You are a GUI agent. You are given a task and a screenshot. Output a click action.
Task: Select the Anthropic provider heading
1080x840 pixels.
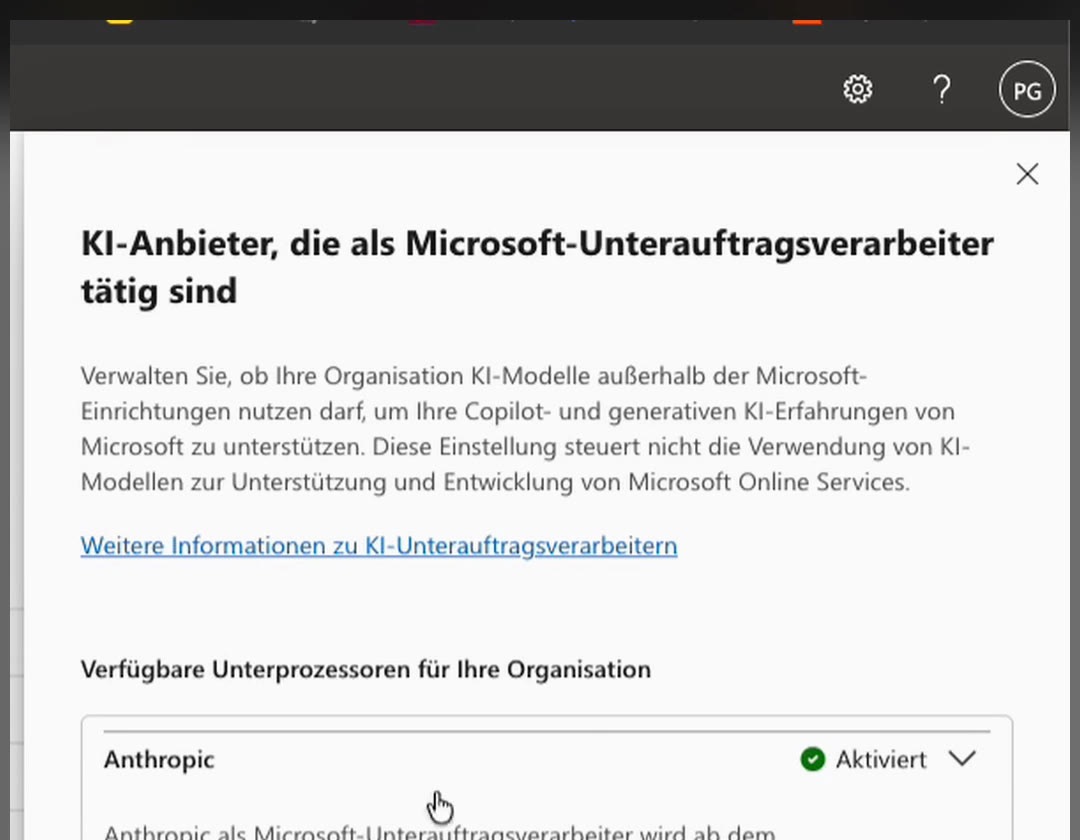(159, 760)
